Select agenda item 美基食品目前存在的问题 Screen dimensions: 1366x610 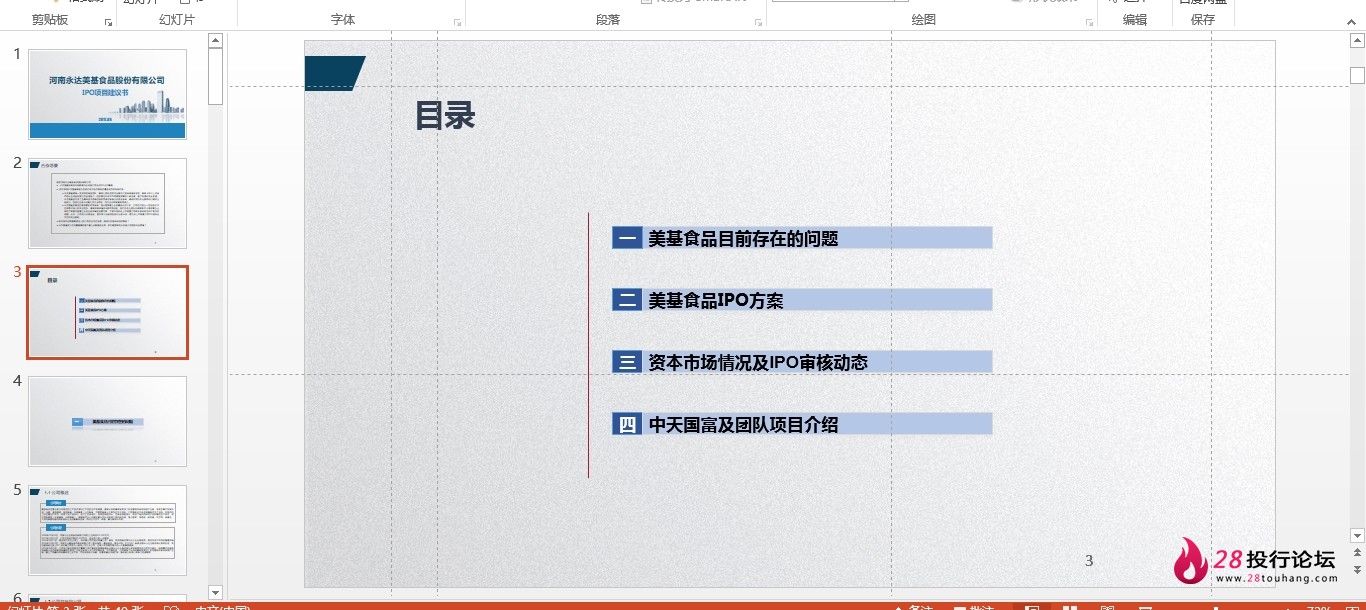point(743,238)
